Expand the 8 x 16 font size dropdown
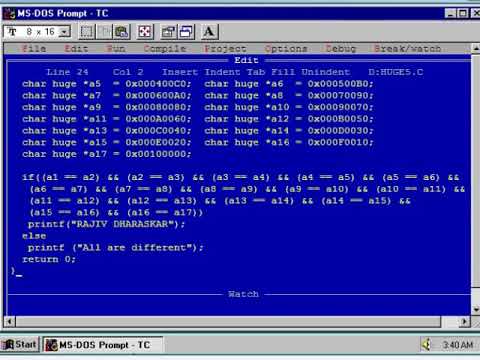The height and width of the screenshot is (360, 480). [65, 32]
